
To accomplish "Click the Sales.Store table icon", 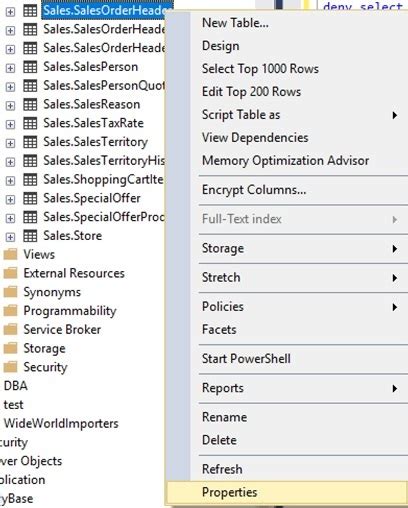I will coord(30,236).
